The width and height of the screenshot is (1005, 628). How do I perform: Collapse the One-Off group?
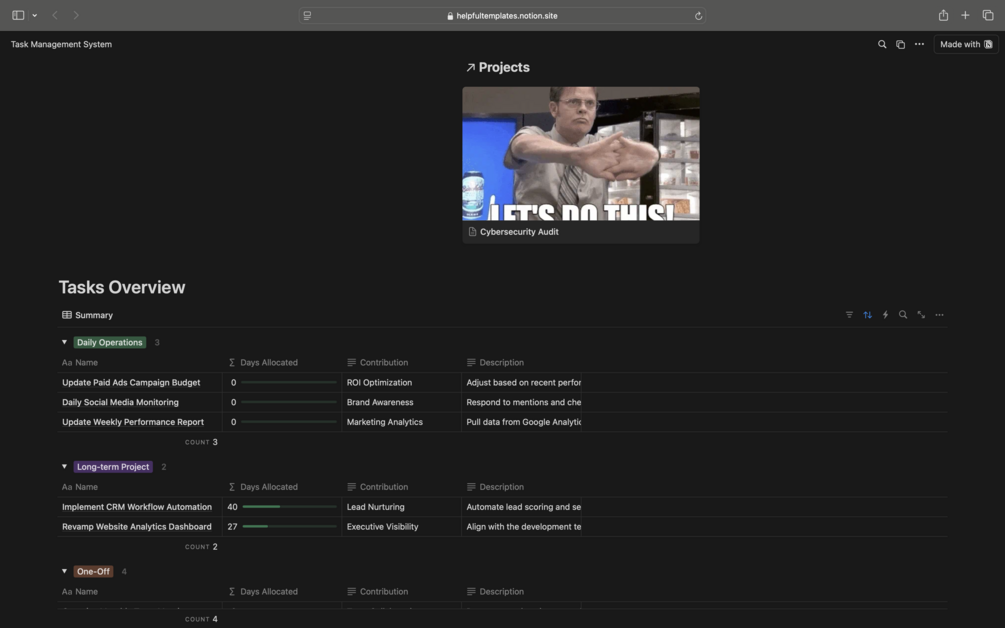tap(64, 571)
